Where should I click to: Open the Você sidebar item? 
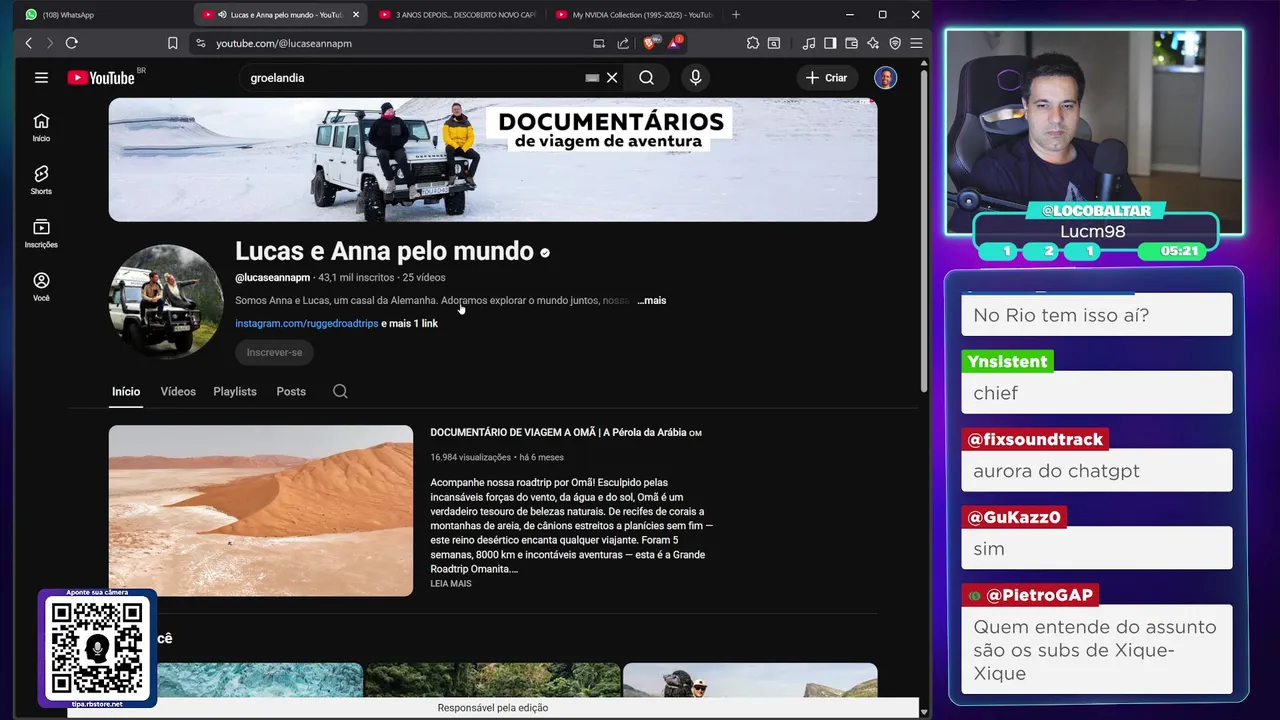[x=41, y=287]
